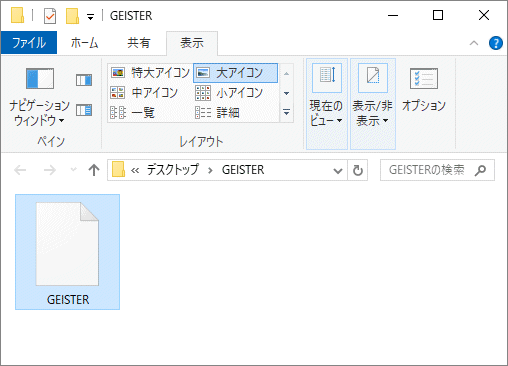The height and width of the screenshot is (366, 508).
Task: Open the 表示/非表示 dropdown
Action: (373, 104)
